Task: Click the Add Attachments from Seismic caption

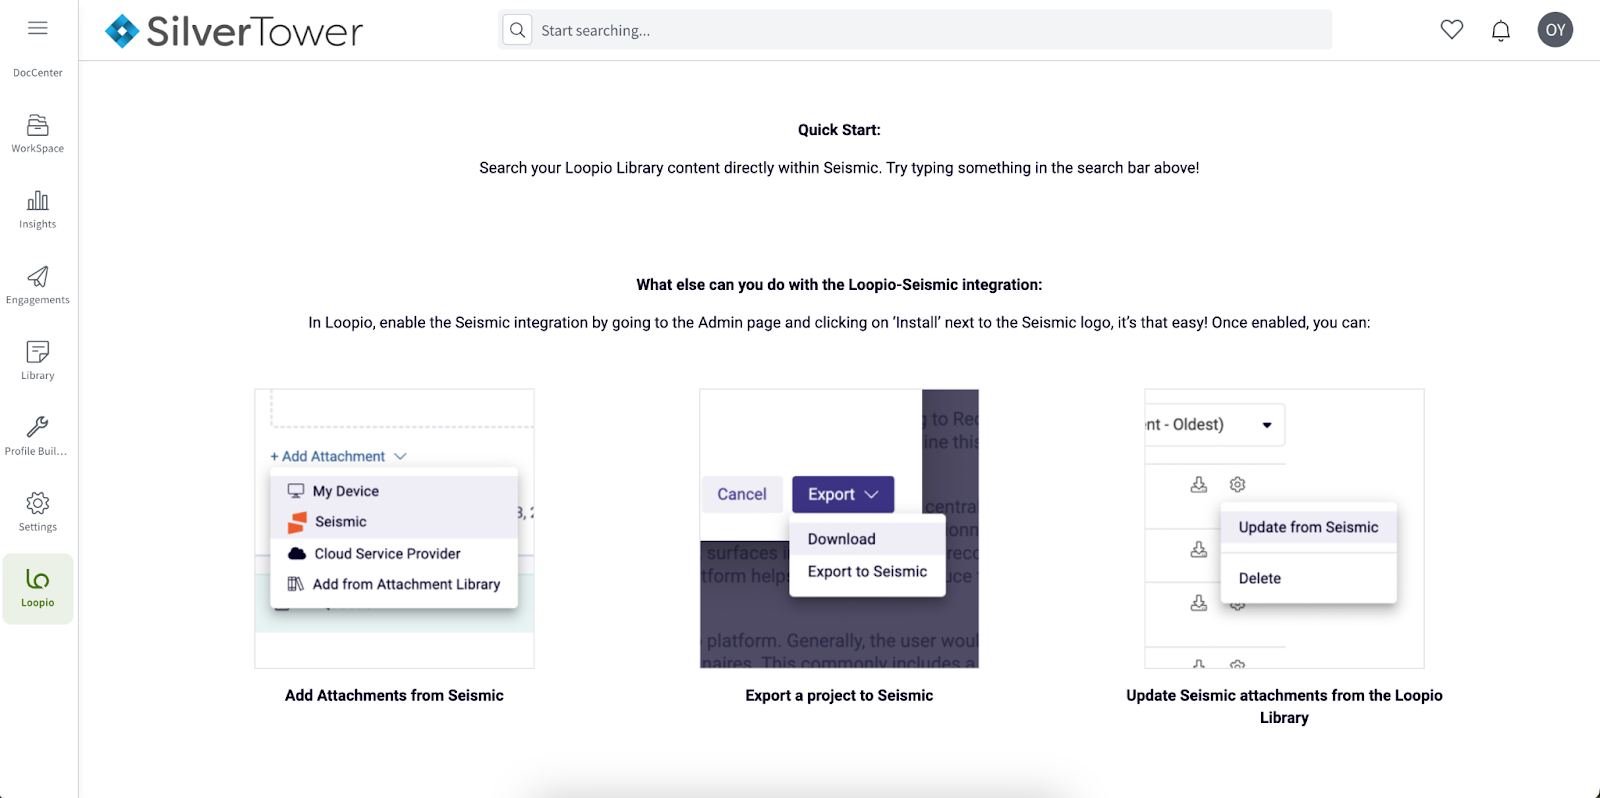Action: pos(394,695)
